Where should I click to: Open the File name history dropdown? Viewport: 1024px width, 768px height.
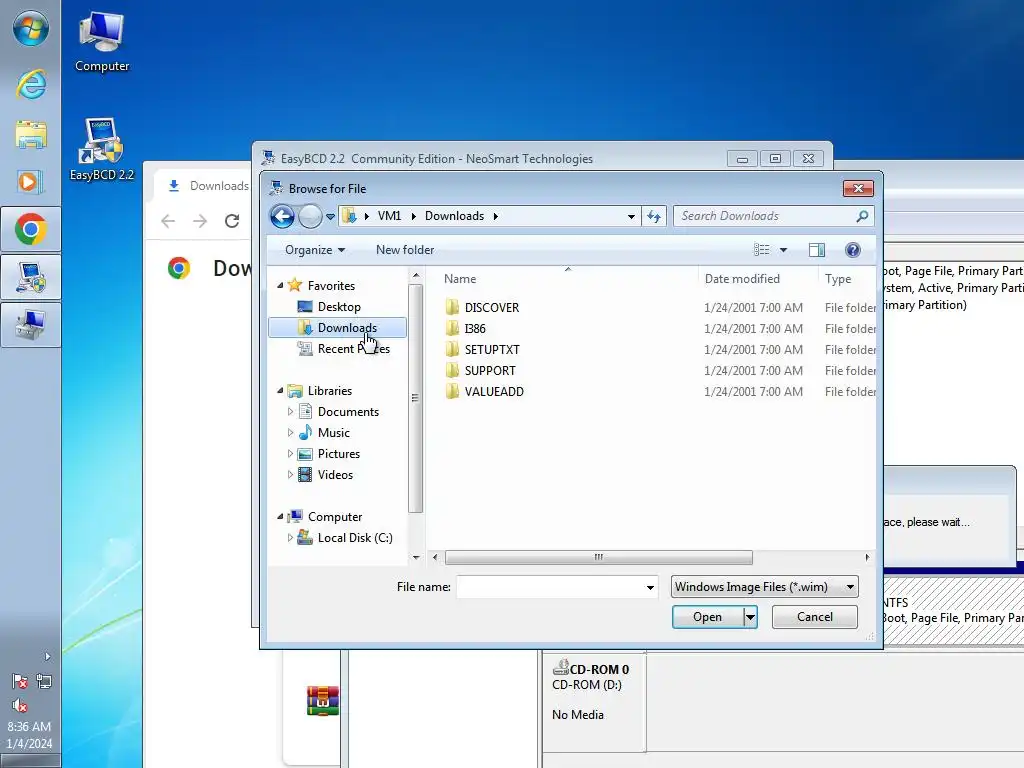click(650, 587)
